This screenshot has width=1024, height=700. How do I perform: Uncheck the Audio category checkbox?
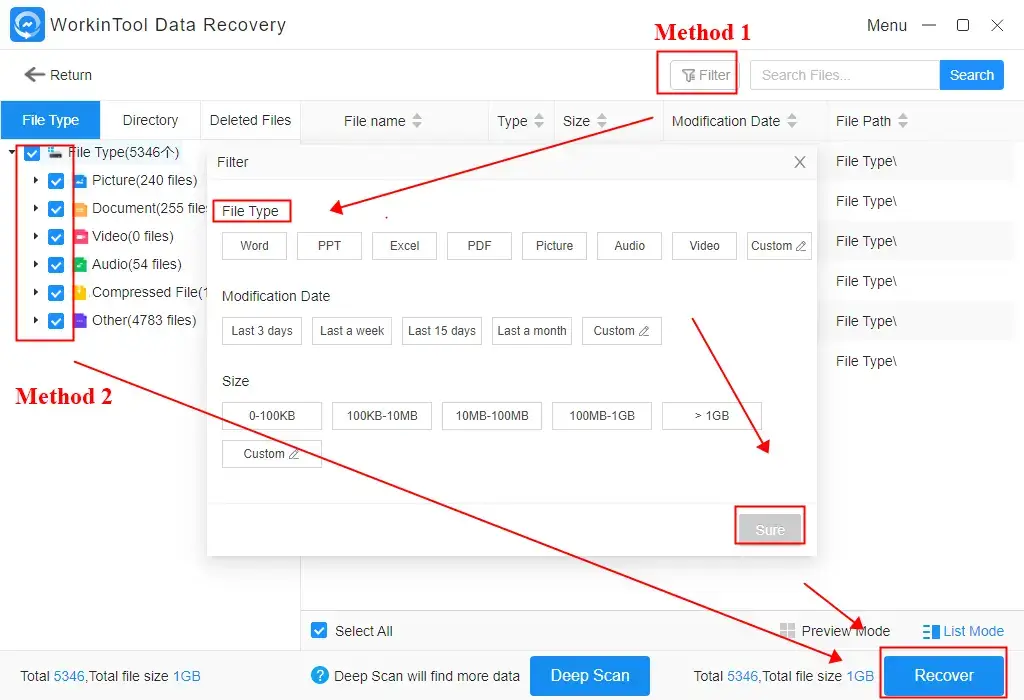click(56, 264)
